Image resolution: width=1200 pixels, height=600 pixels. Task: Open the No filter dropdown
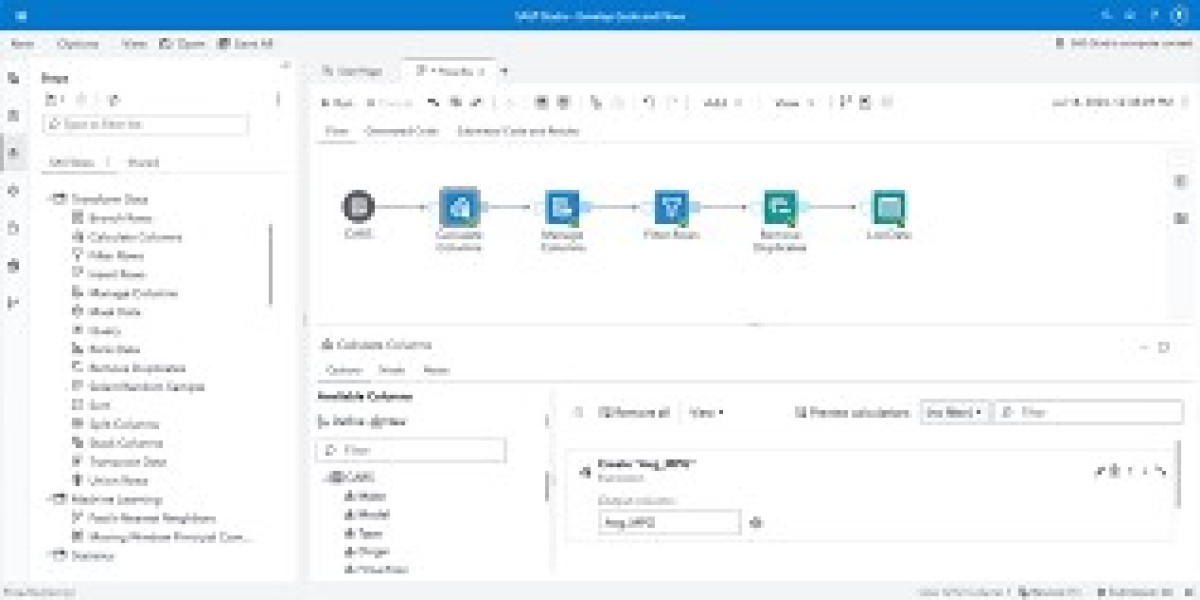point(955,412)
